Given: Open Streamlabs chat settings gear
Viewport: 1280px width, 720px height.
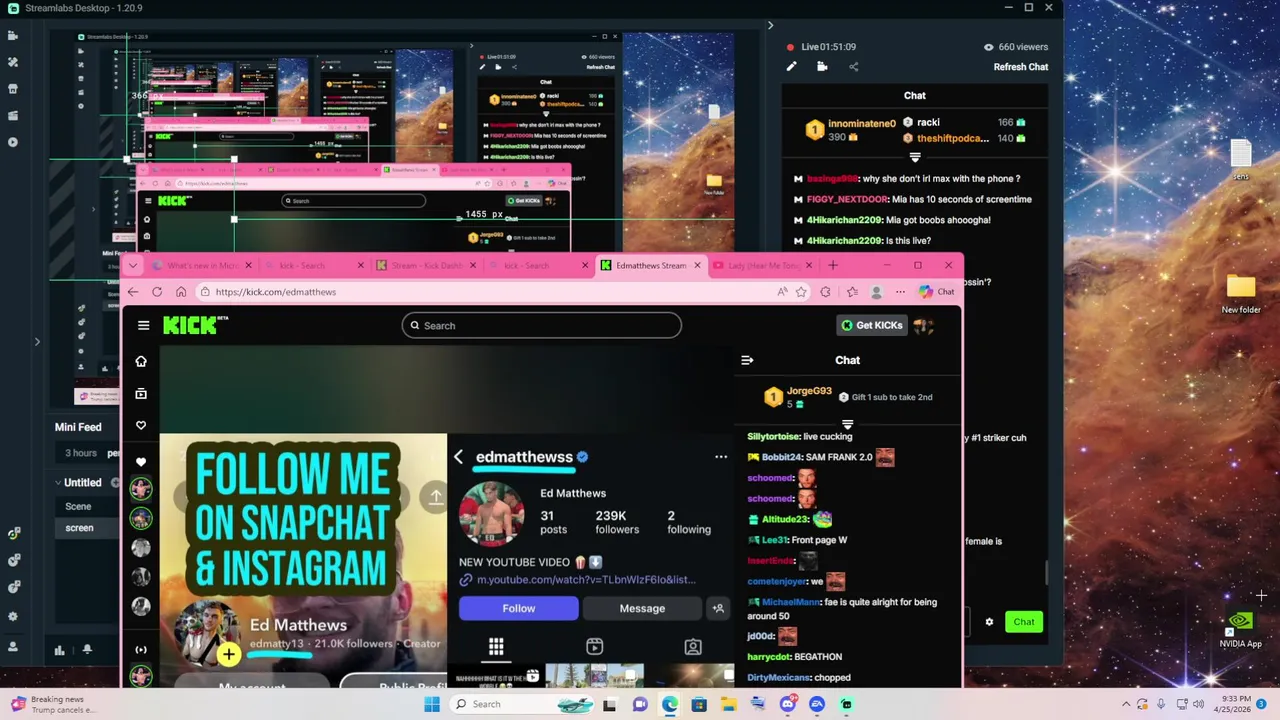Looking at the screenshot, I should point(989,622).
